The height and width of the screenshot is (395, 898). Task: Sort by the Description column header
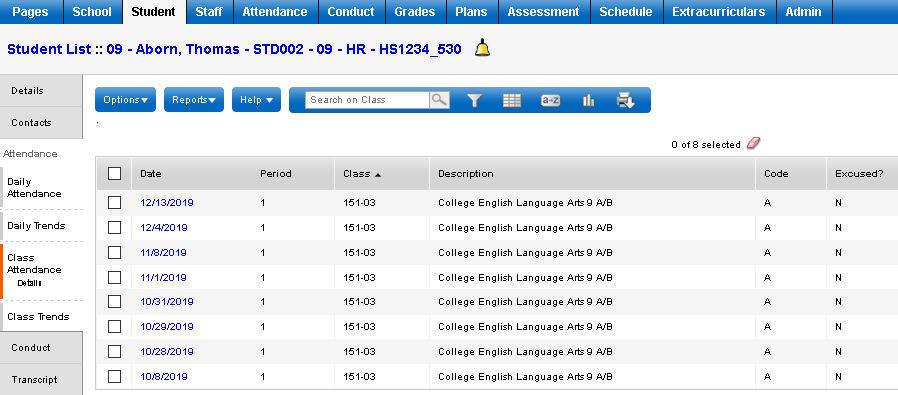coord(466,173)
